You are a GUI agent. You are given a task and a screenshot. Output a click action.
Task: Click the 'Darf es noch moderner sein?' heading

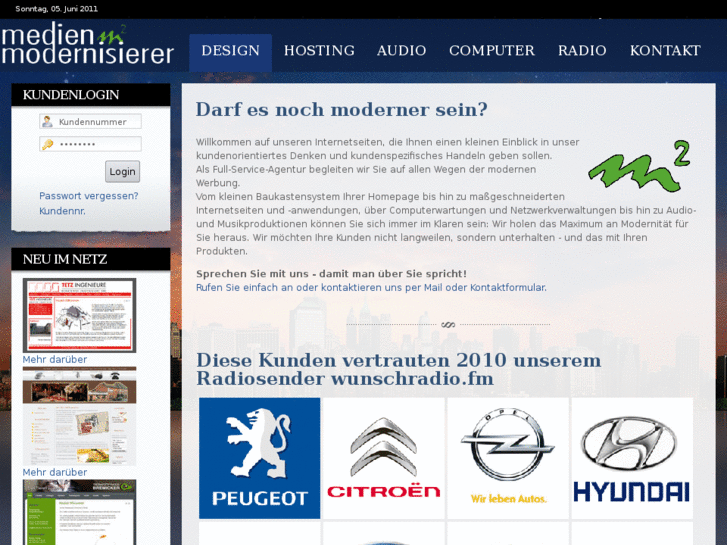(x=342, y=110)
